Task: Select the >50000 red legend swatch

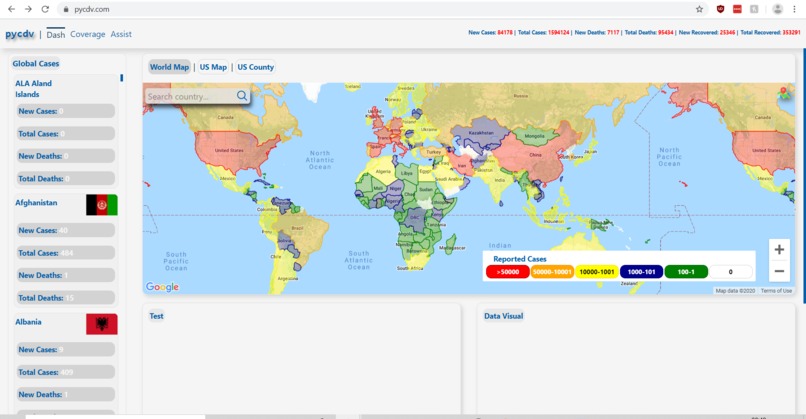Action: (x=507, y=272)
